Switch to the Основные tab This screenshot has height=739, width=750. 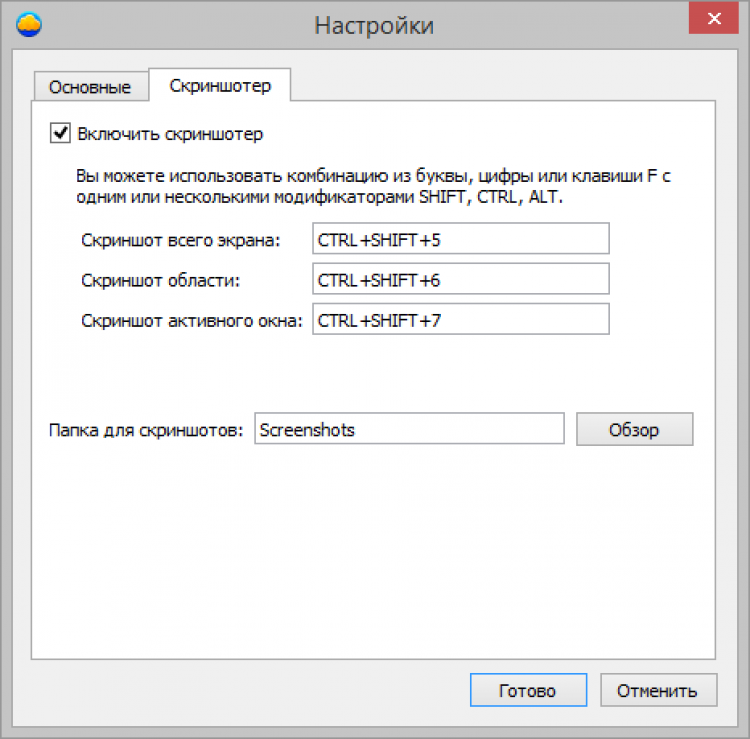tap(90, 87)
